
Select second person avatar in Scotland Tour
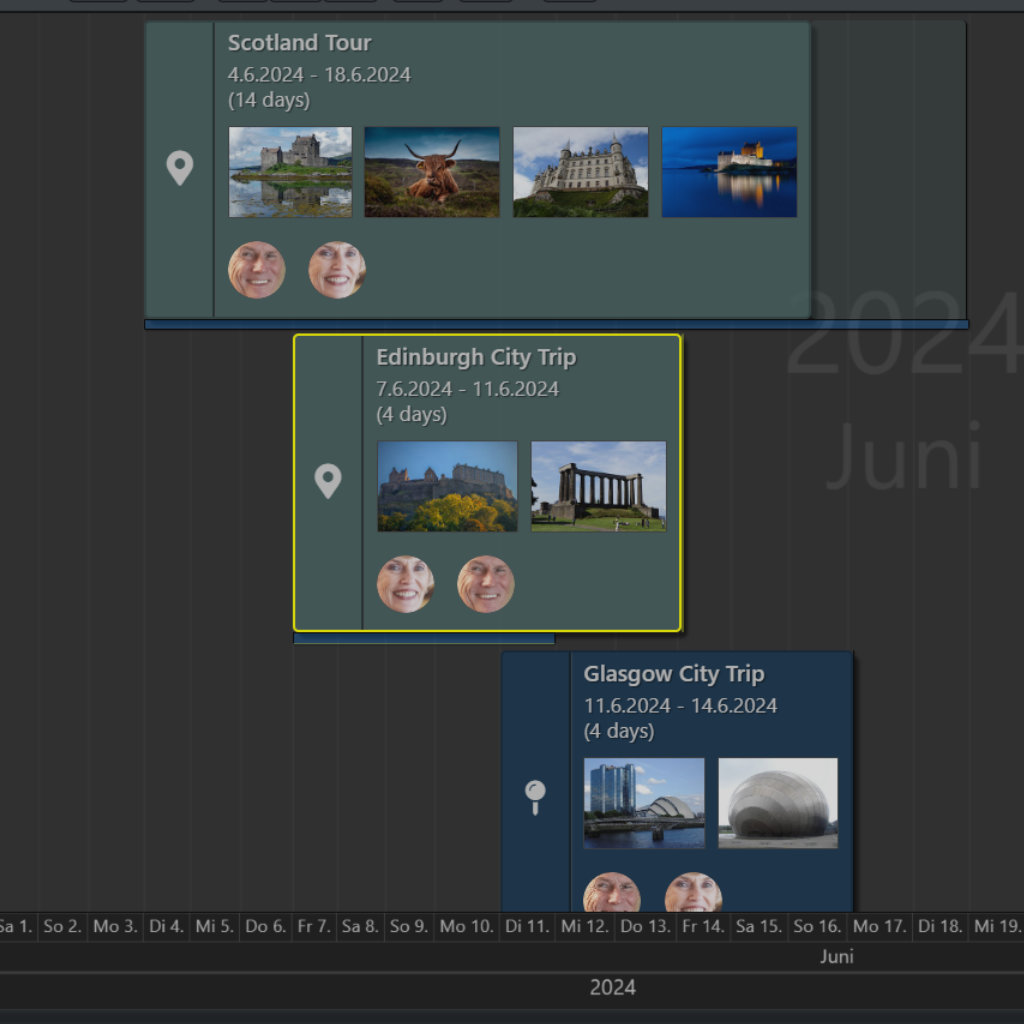pyautogui.click(x=337, y=270)
